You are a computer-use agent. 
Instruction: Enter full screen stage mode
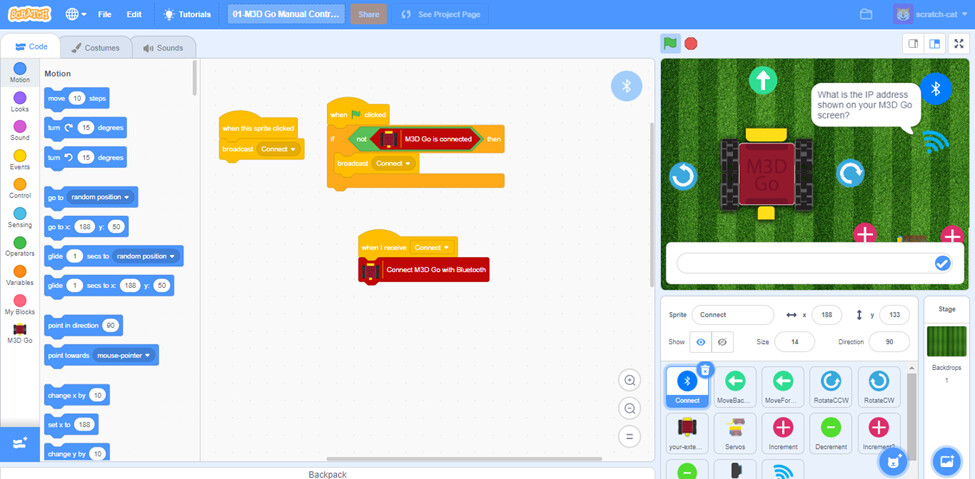(958, 44)
